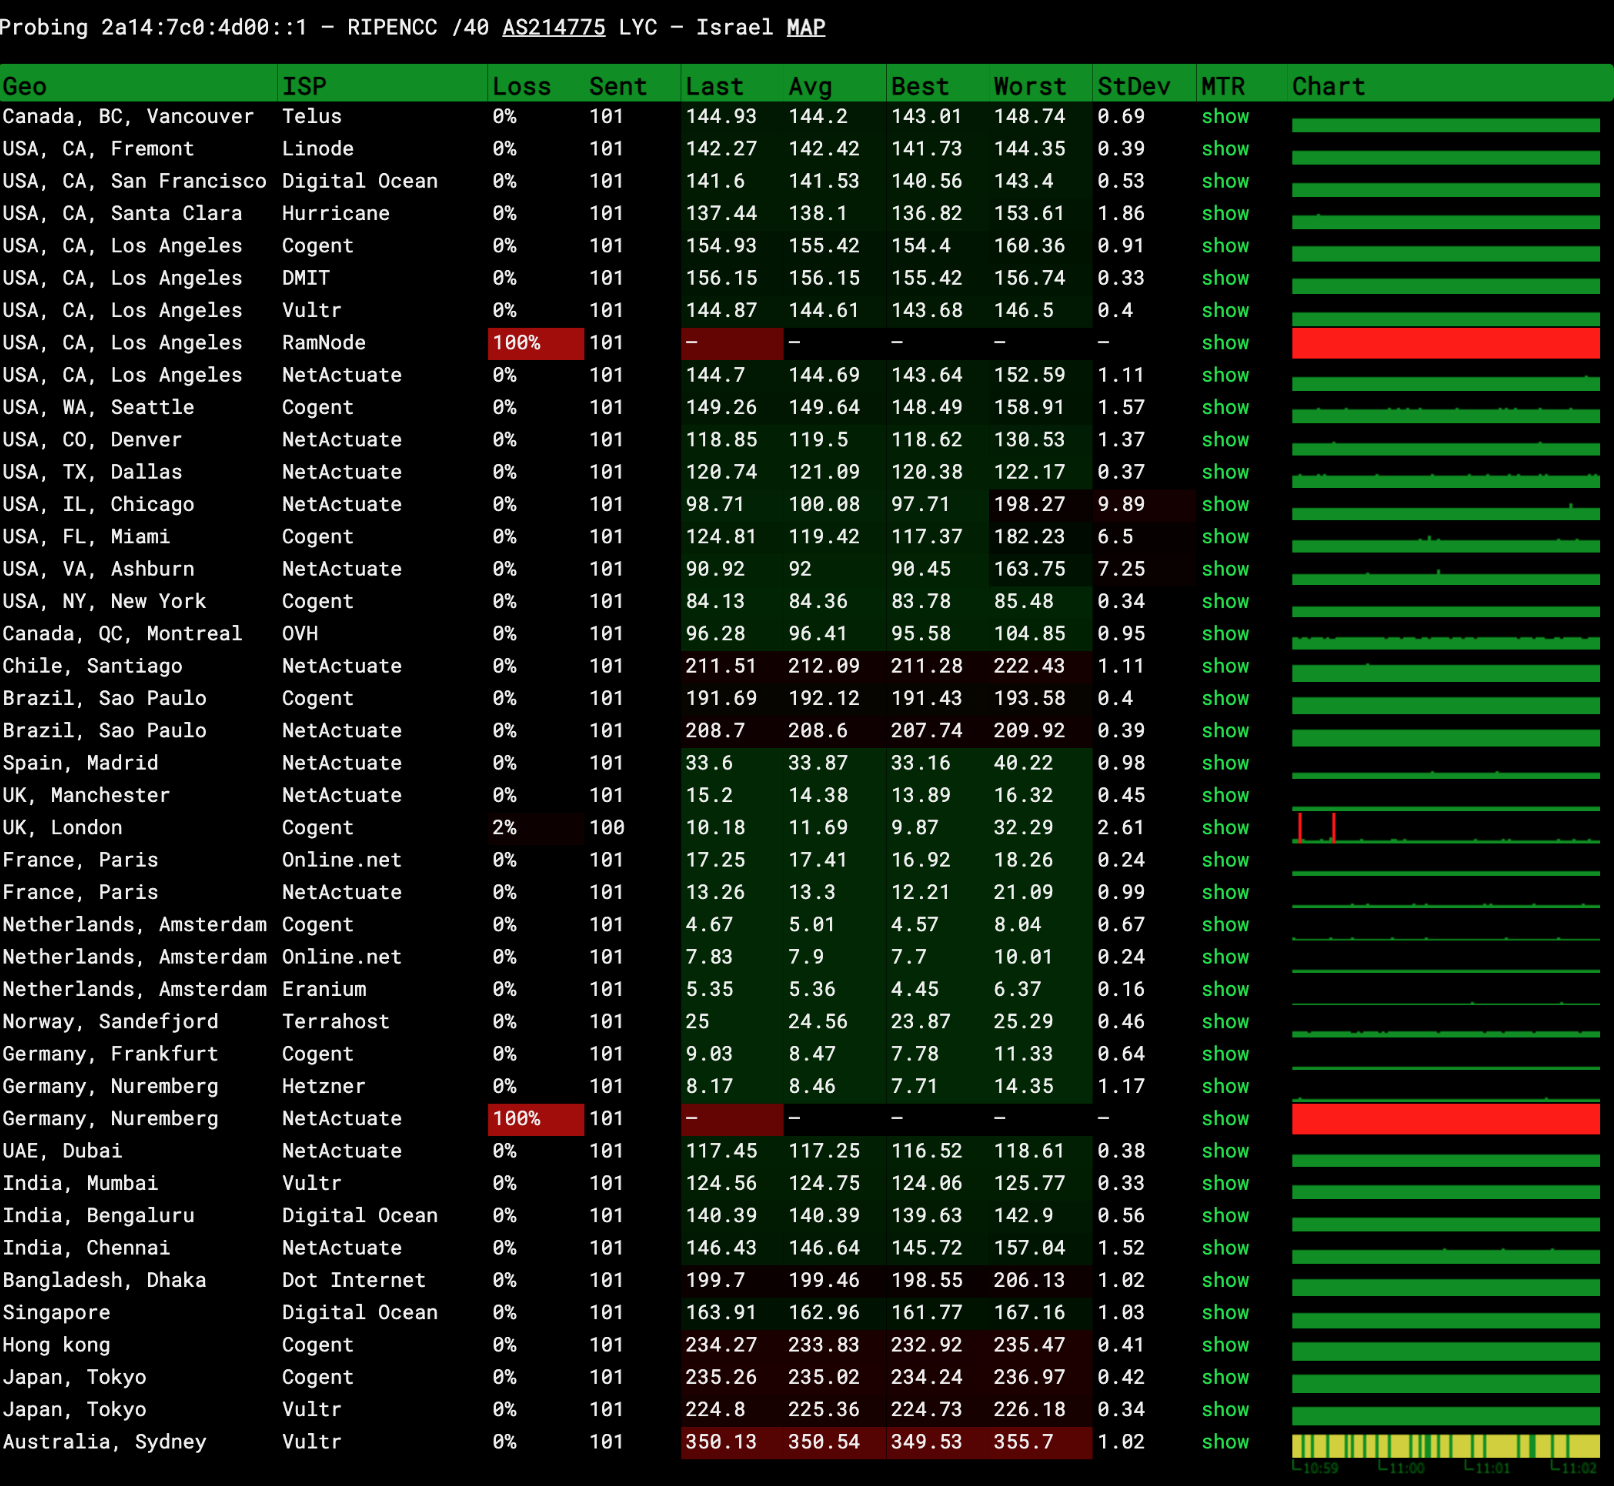Show MTR for Germany, Nuremberg NetActuate
This screenshot has height=1486, width=1614.
click(x=1225, y=1118)
